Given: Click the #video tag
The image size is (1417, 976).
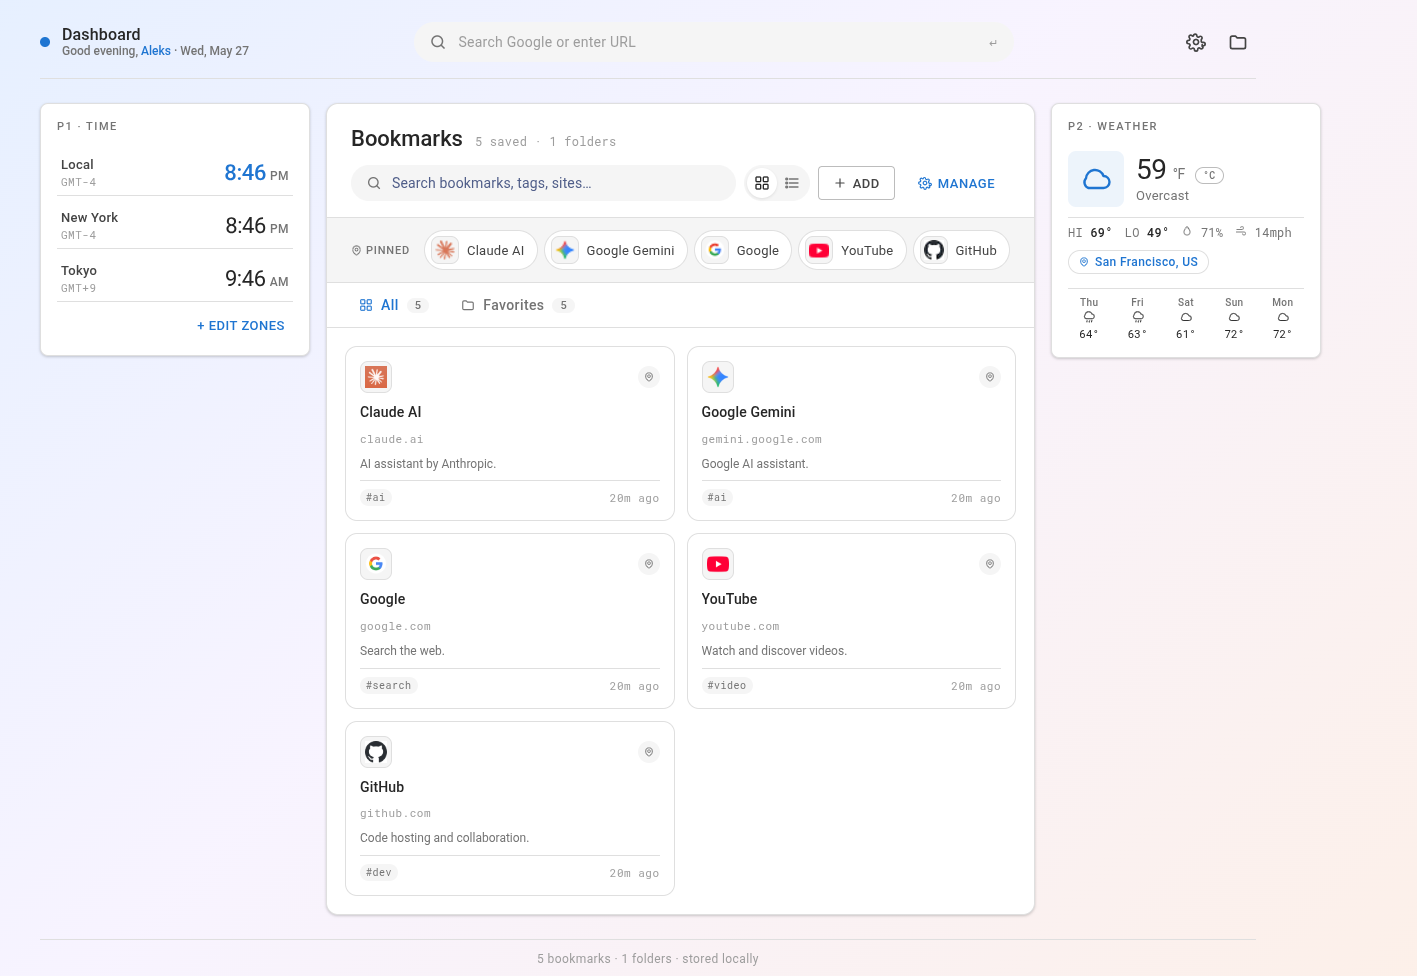Looking at the screenshot, I should 727,685.
